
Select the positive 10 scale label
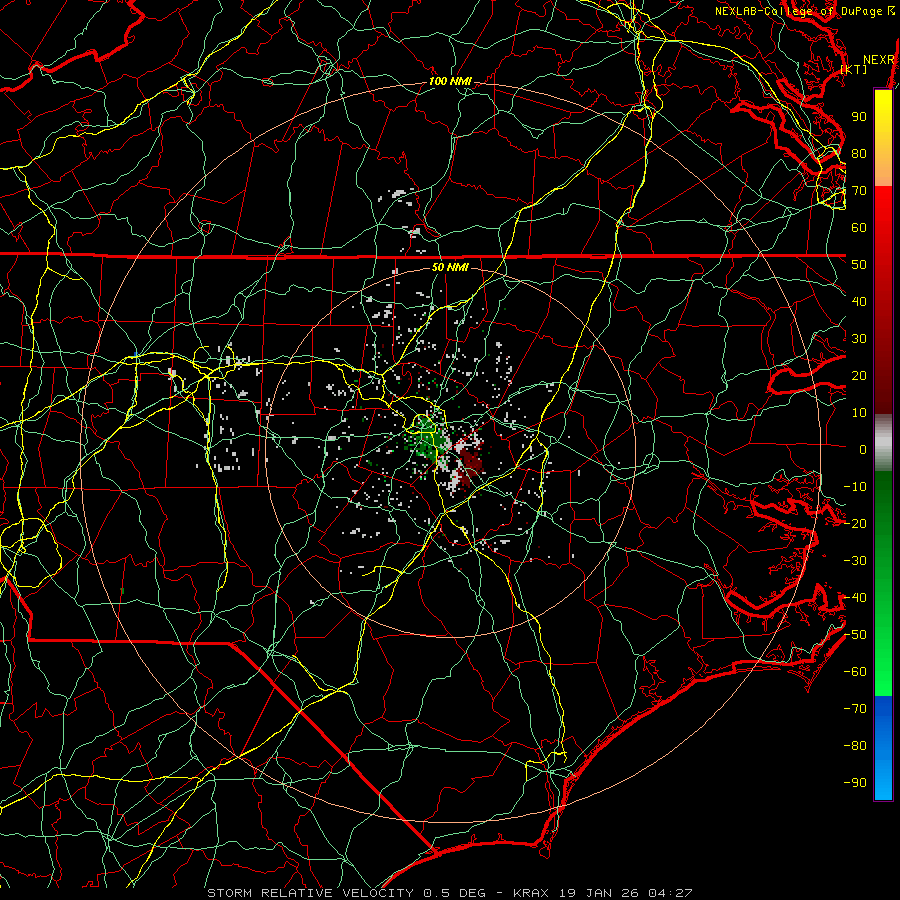click(x=859, y=413)
